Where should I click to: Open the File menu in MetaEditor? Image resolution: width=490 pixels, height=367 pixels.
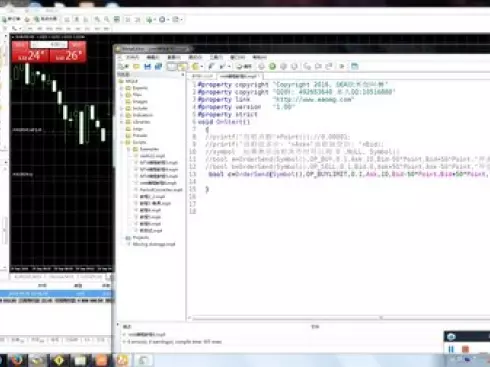click(132, 57)
